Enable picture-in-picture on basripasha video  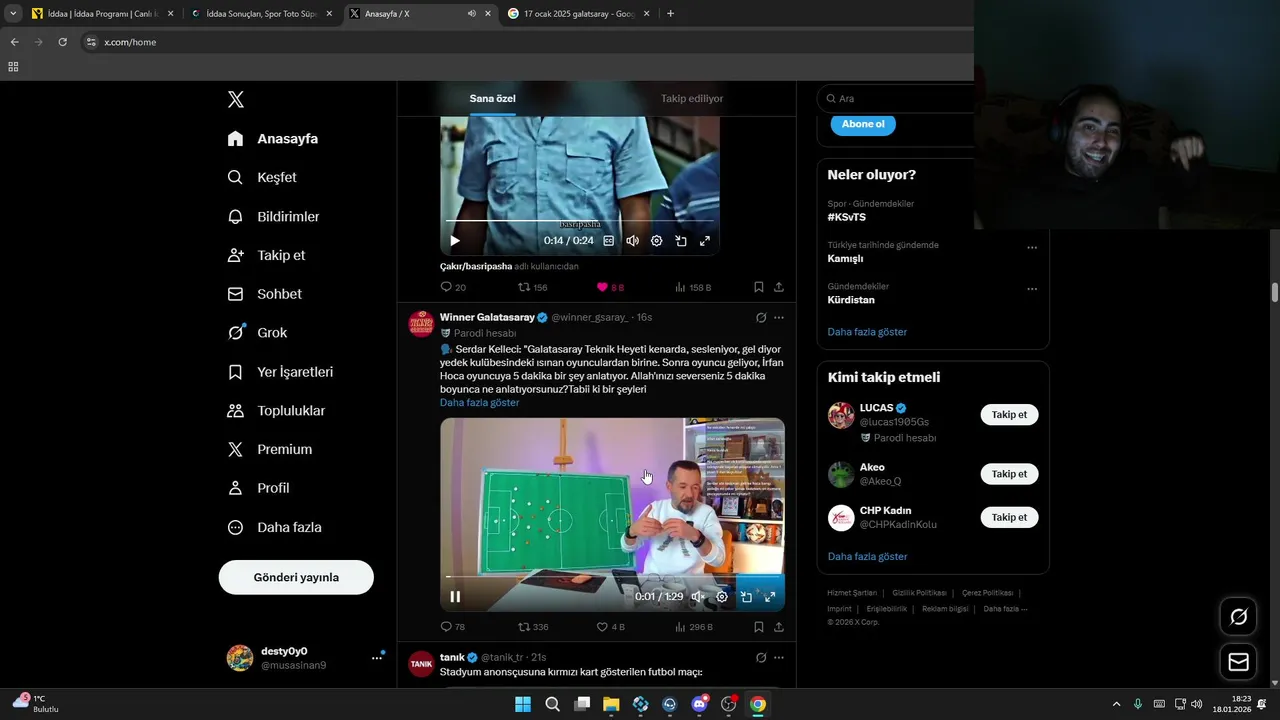pos(681,241)
